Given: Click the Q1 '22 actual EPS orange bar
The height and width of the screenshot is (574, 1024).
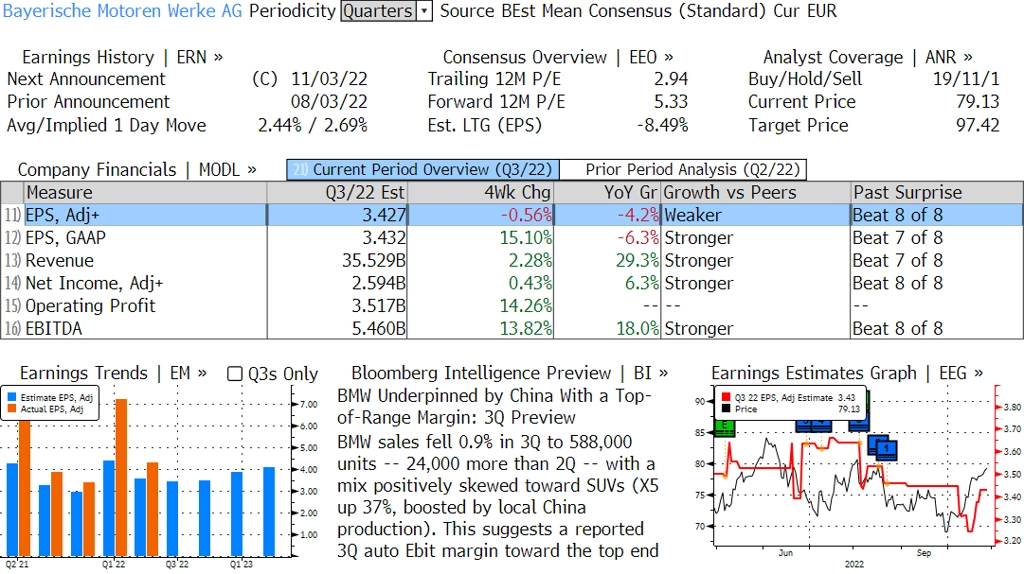Looking at the screenshot, I should pyautogui.click(x=121, y=477).
